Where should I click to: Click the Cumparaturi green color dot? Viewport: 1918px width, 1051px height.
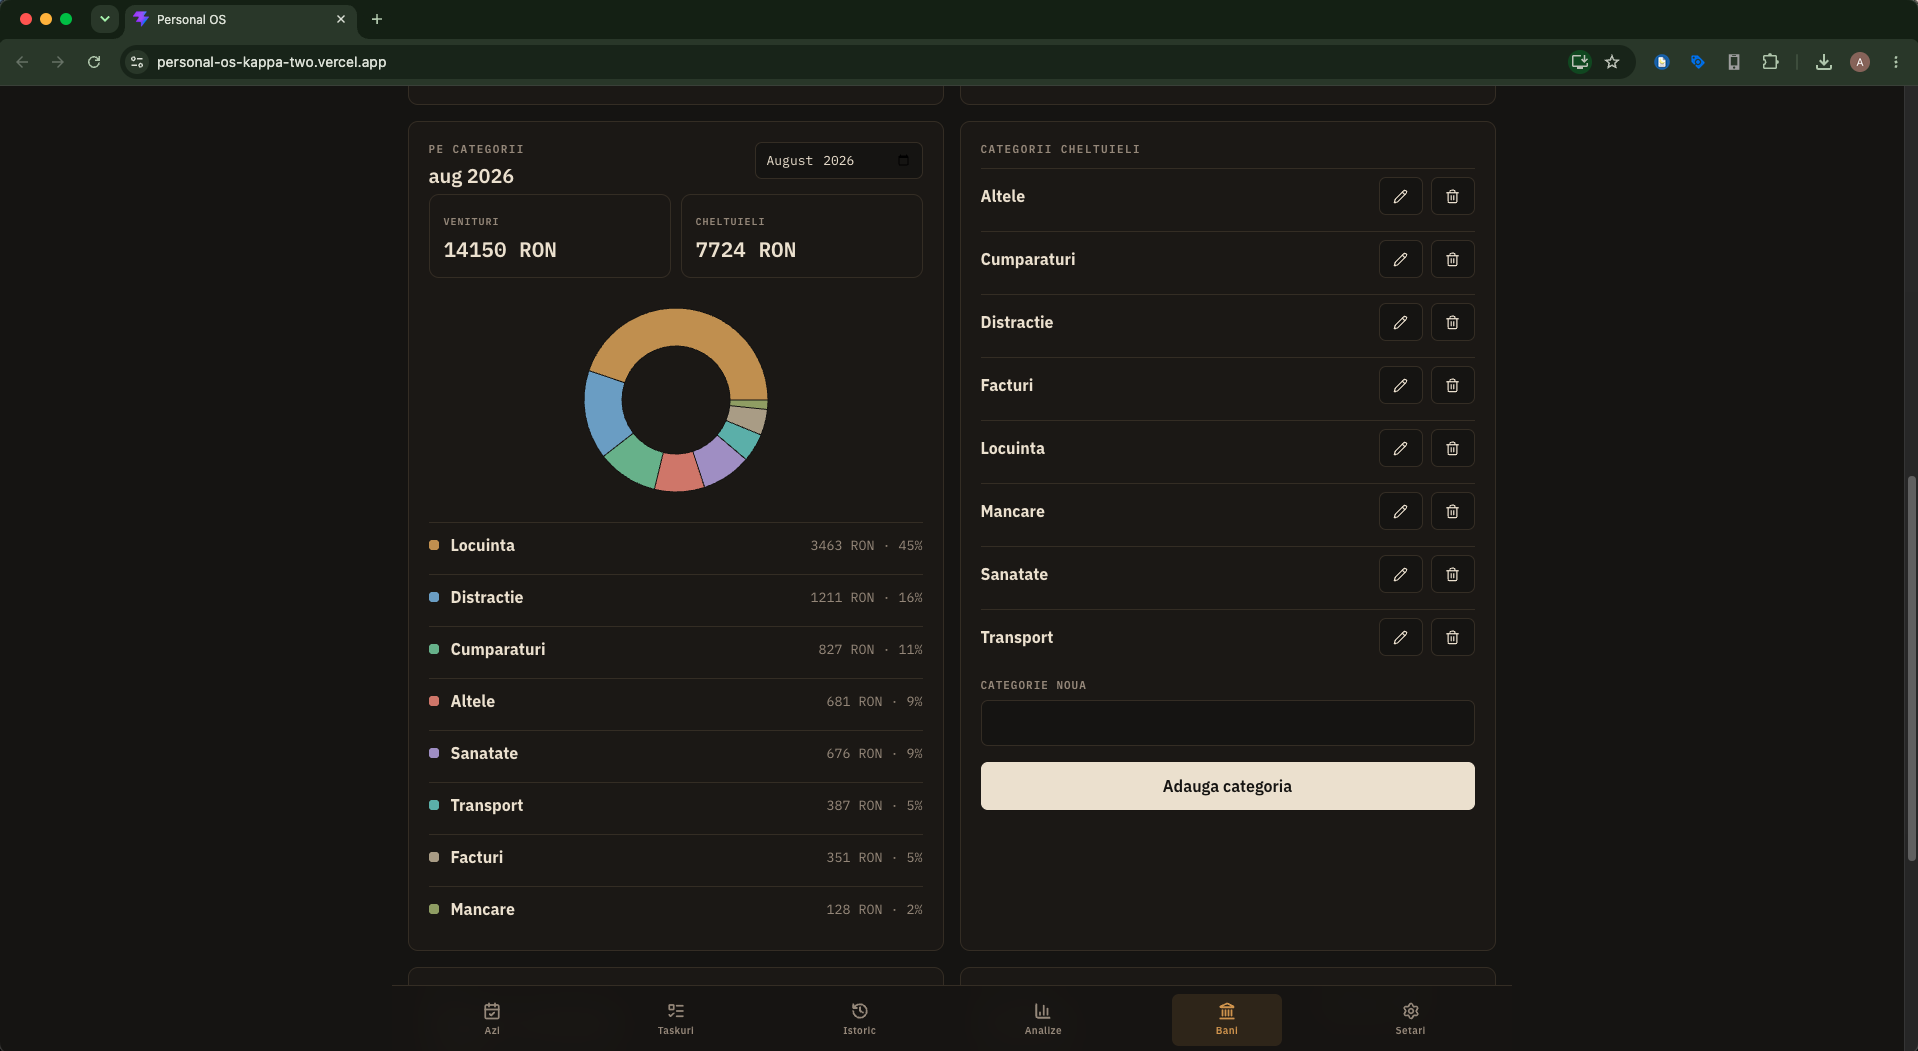tap(434, 649)
